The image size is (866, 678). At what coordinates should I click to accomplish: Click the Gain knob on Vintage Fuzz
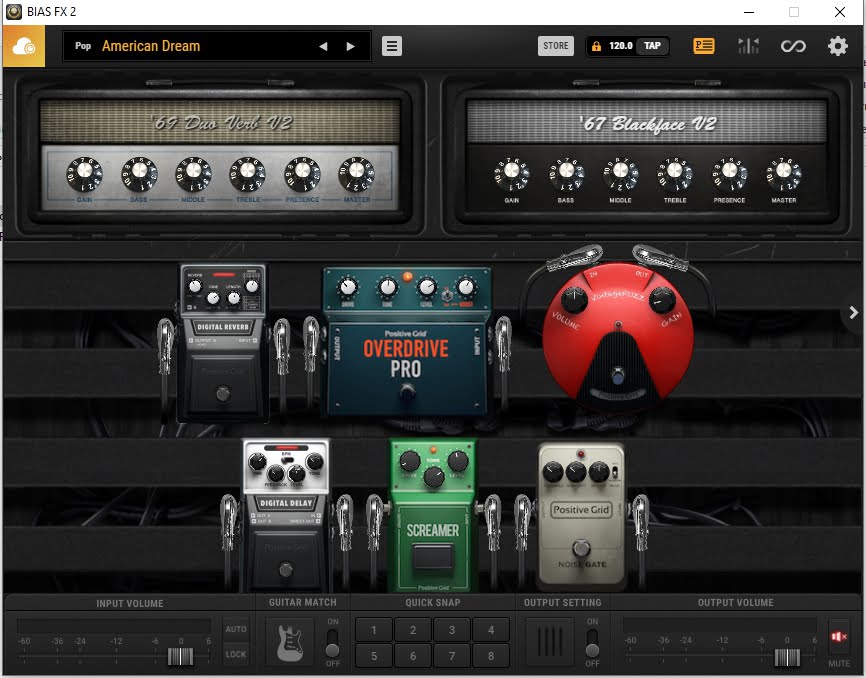point(661,300)
